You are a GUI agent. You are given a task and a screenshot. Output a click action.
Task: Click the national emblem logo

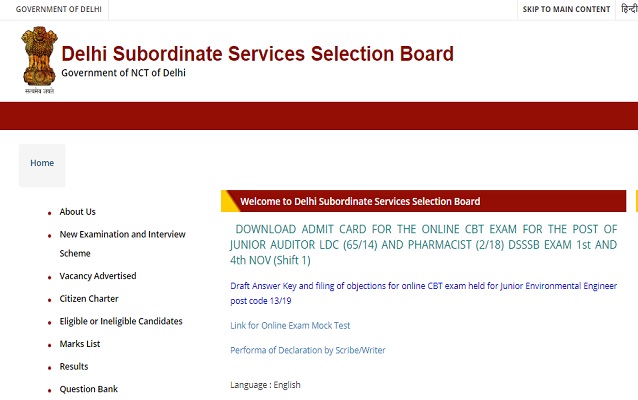tap(36, 60)
